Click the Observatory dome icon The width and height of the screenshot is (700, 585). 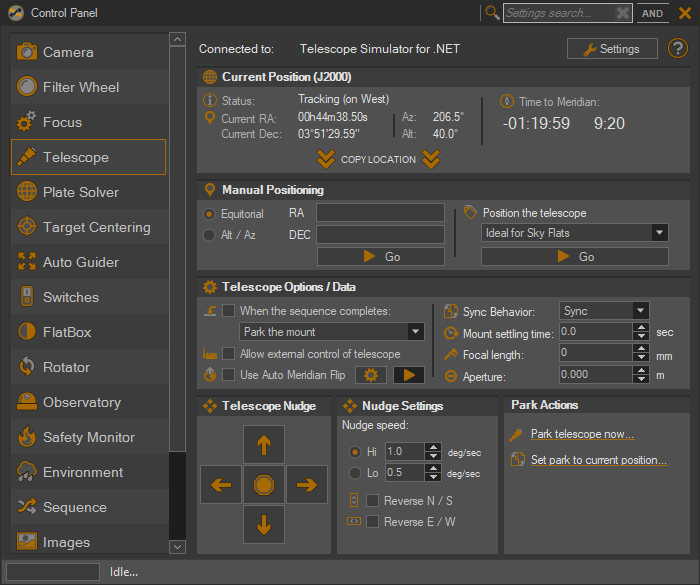point(27,401)
